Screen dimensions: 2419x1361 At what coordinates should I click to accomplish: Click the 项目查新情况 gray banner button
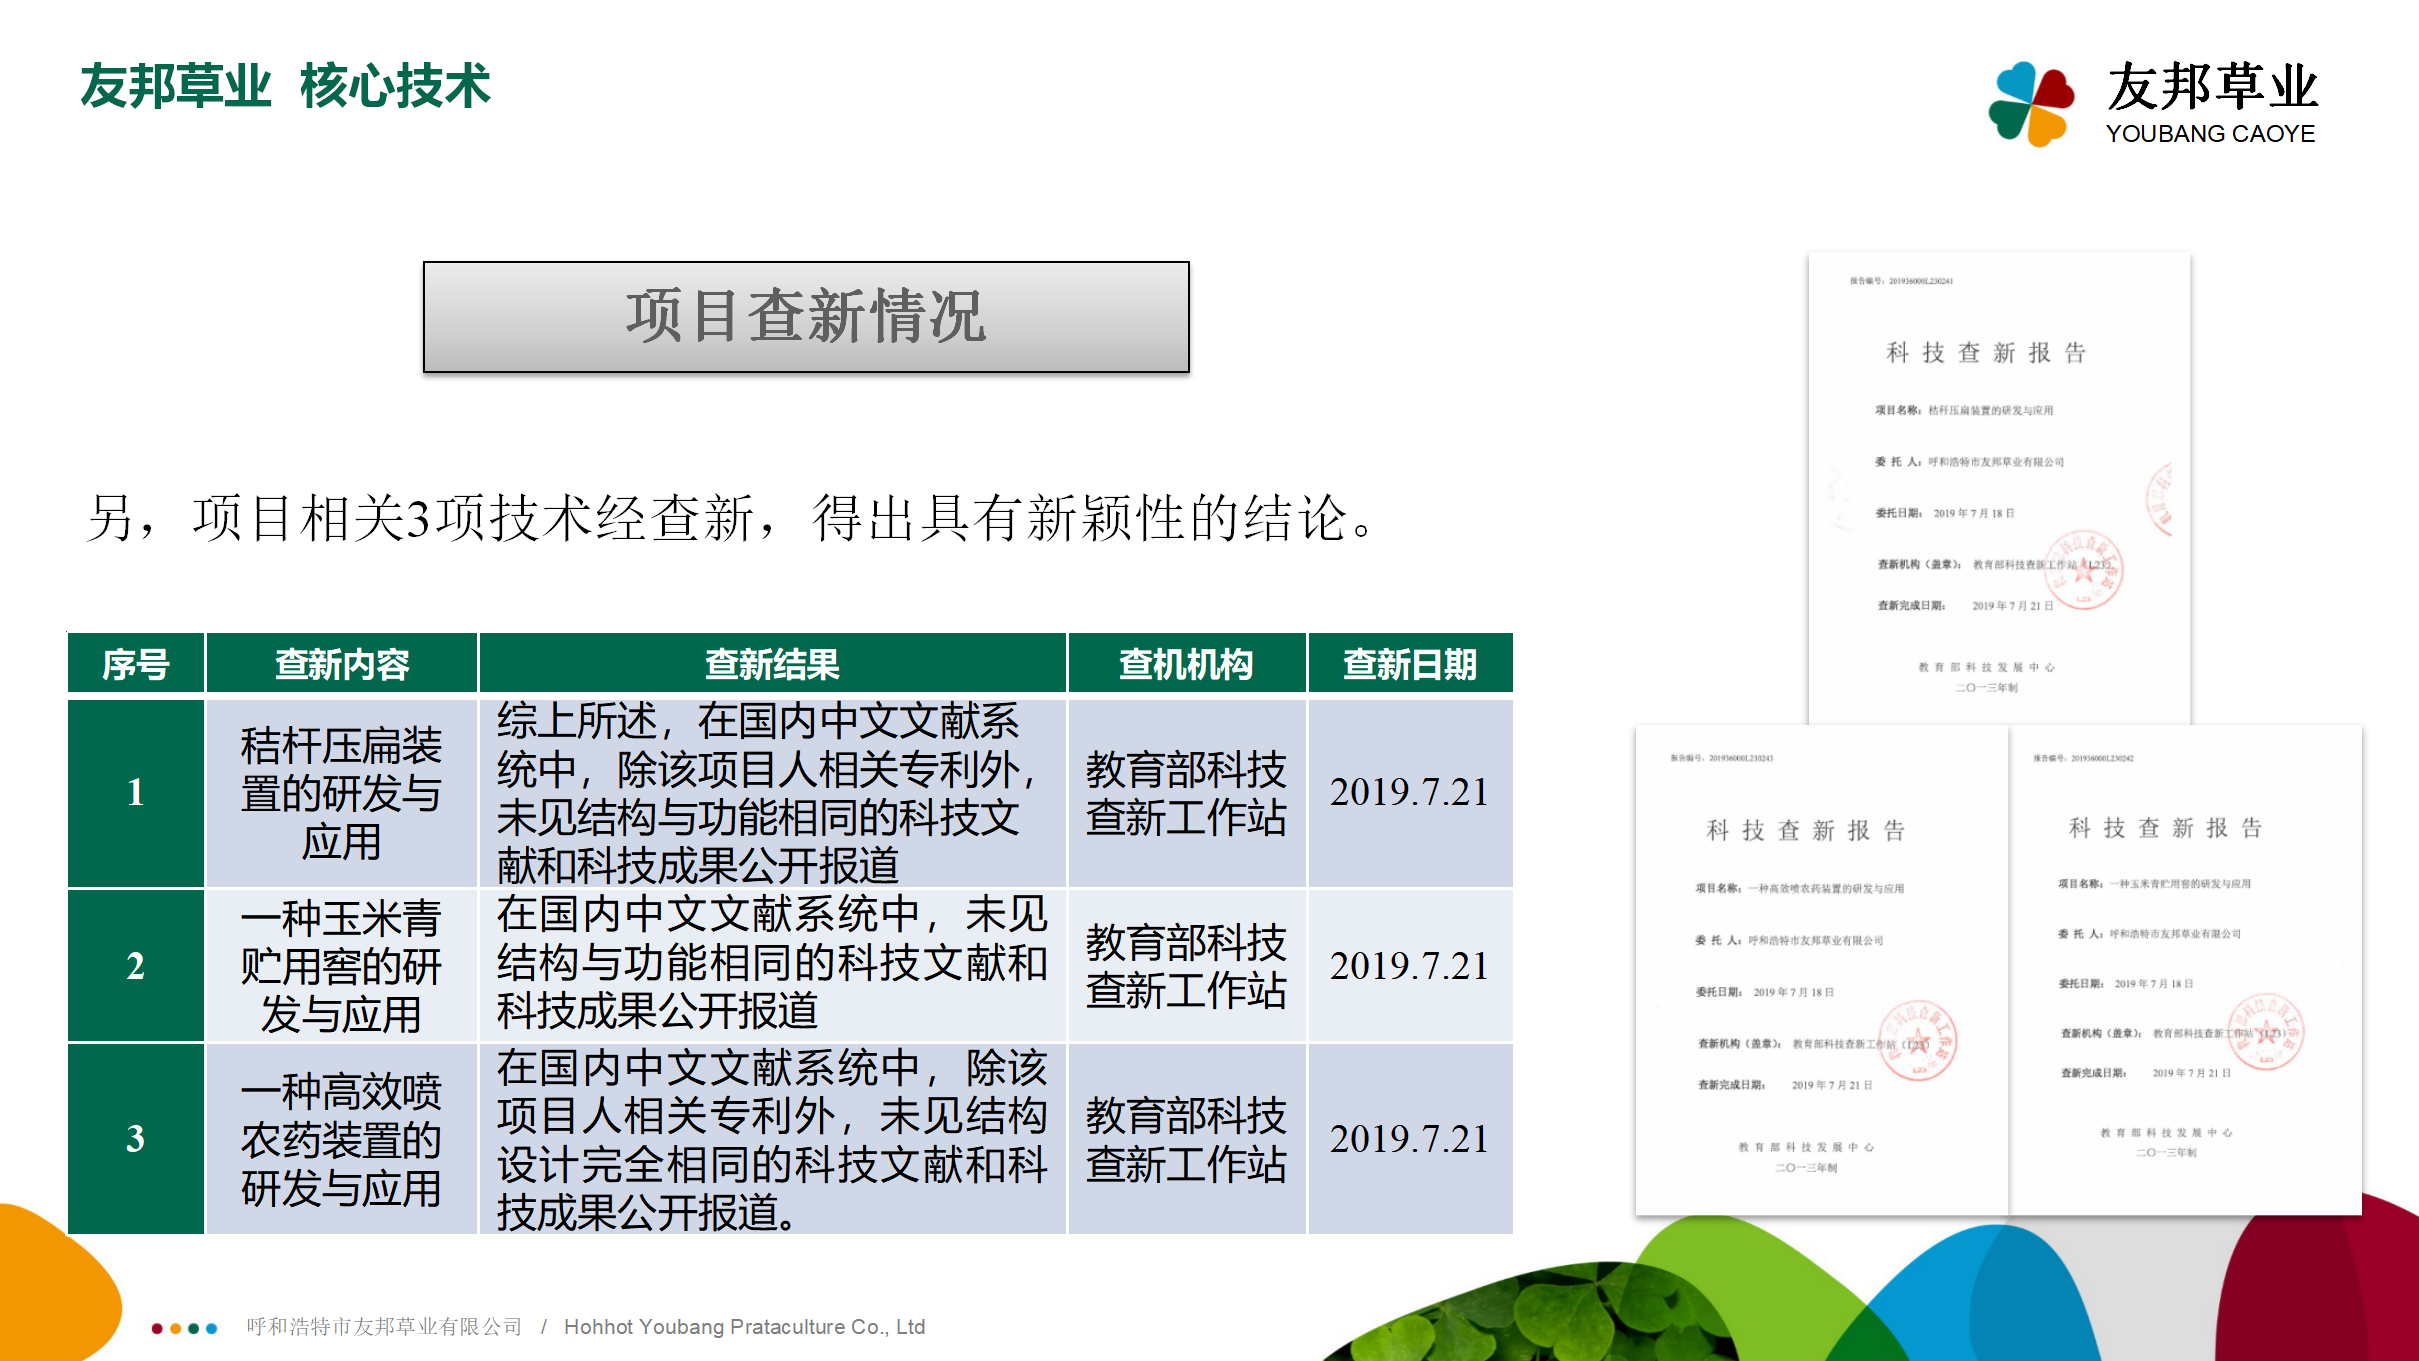click(806, 317)
